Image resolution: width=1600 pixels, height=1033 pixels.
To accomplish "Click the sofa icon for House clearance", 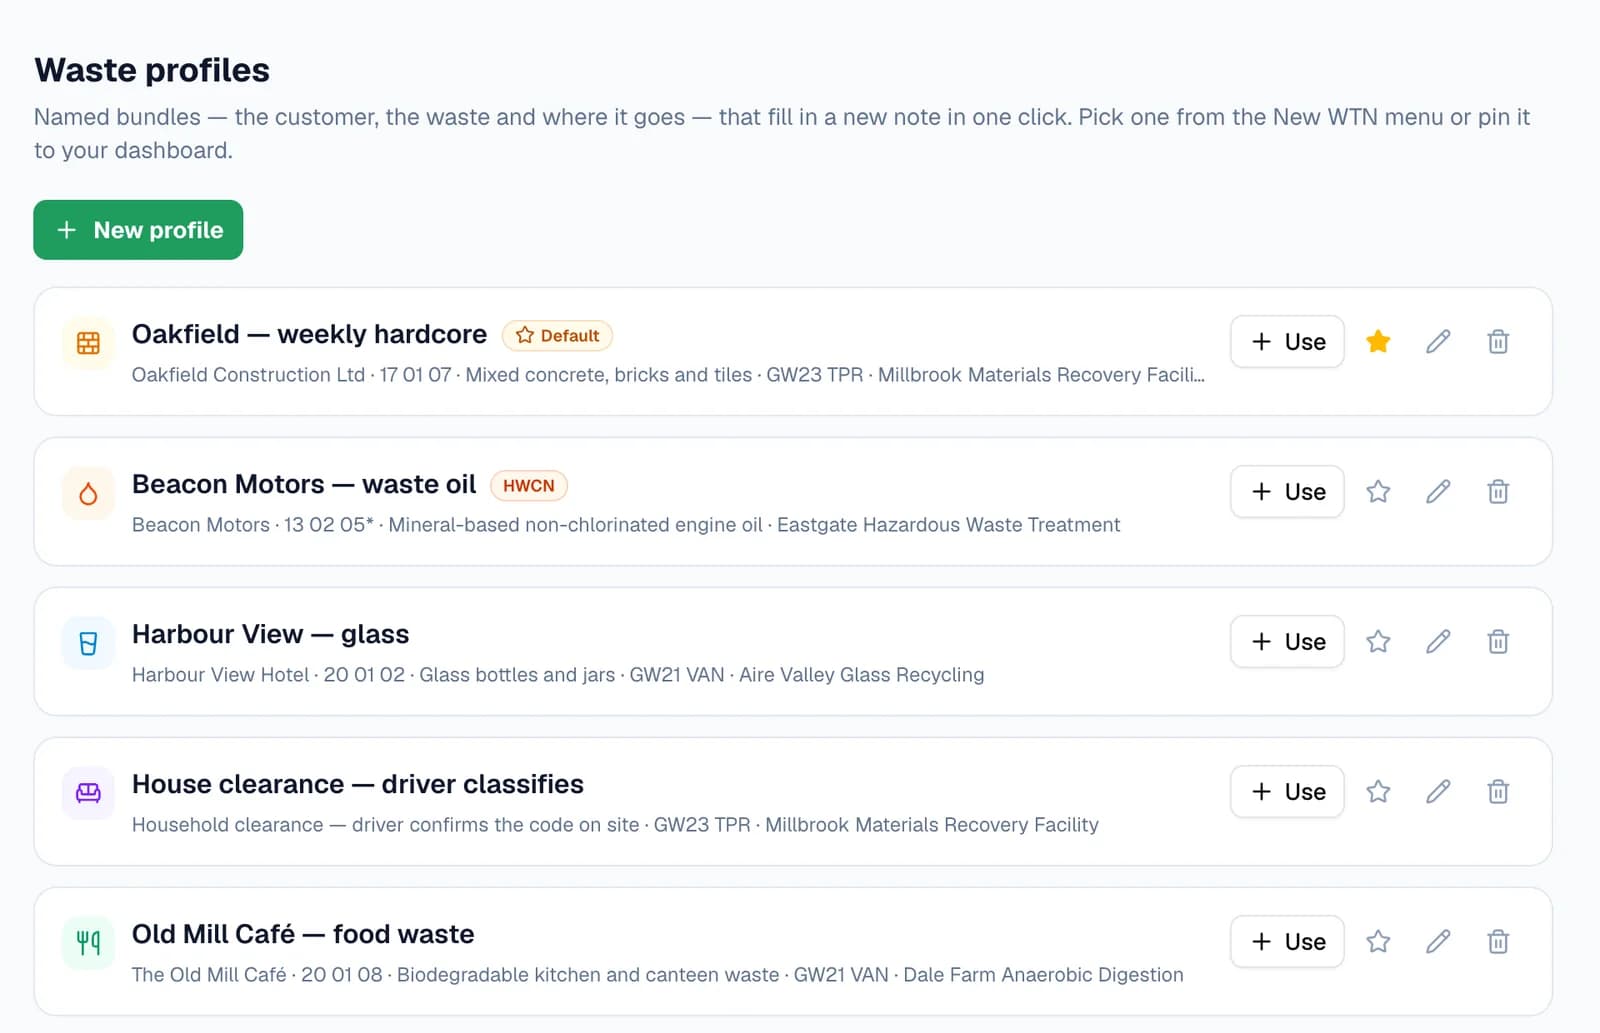I will pyautogui.click(x=88, y=793).
